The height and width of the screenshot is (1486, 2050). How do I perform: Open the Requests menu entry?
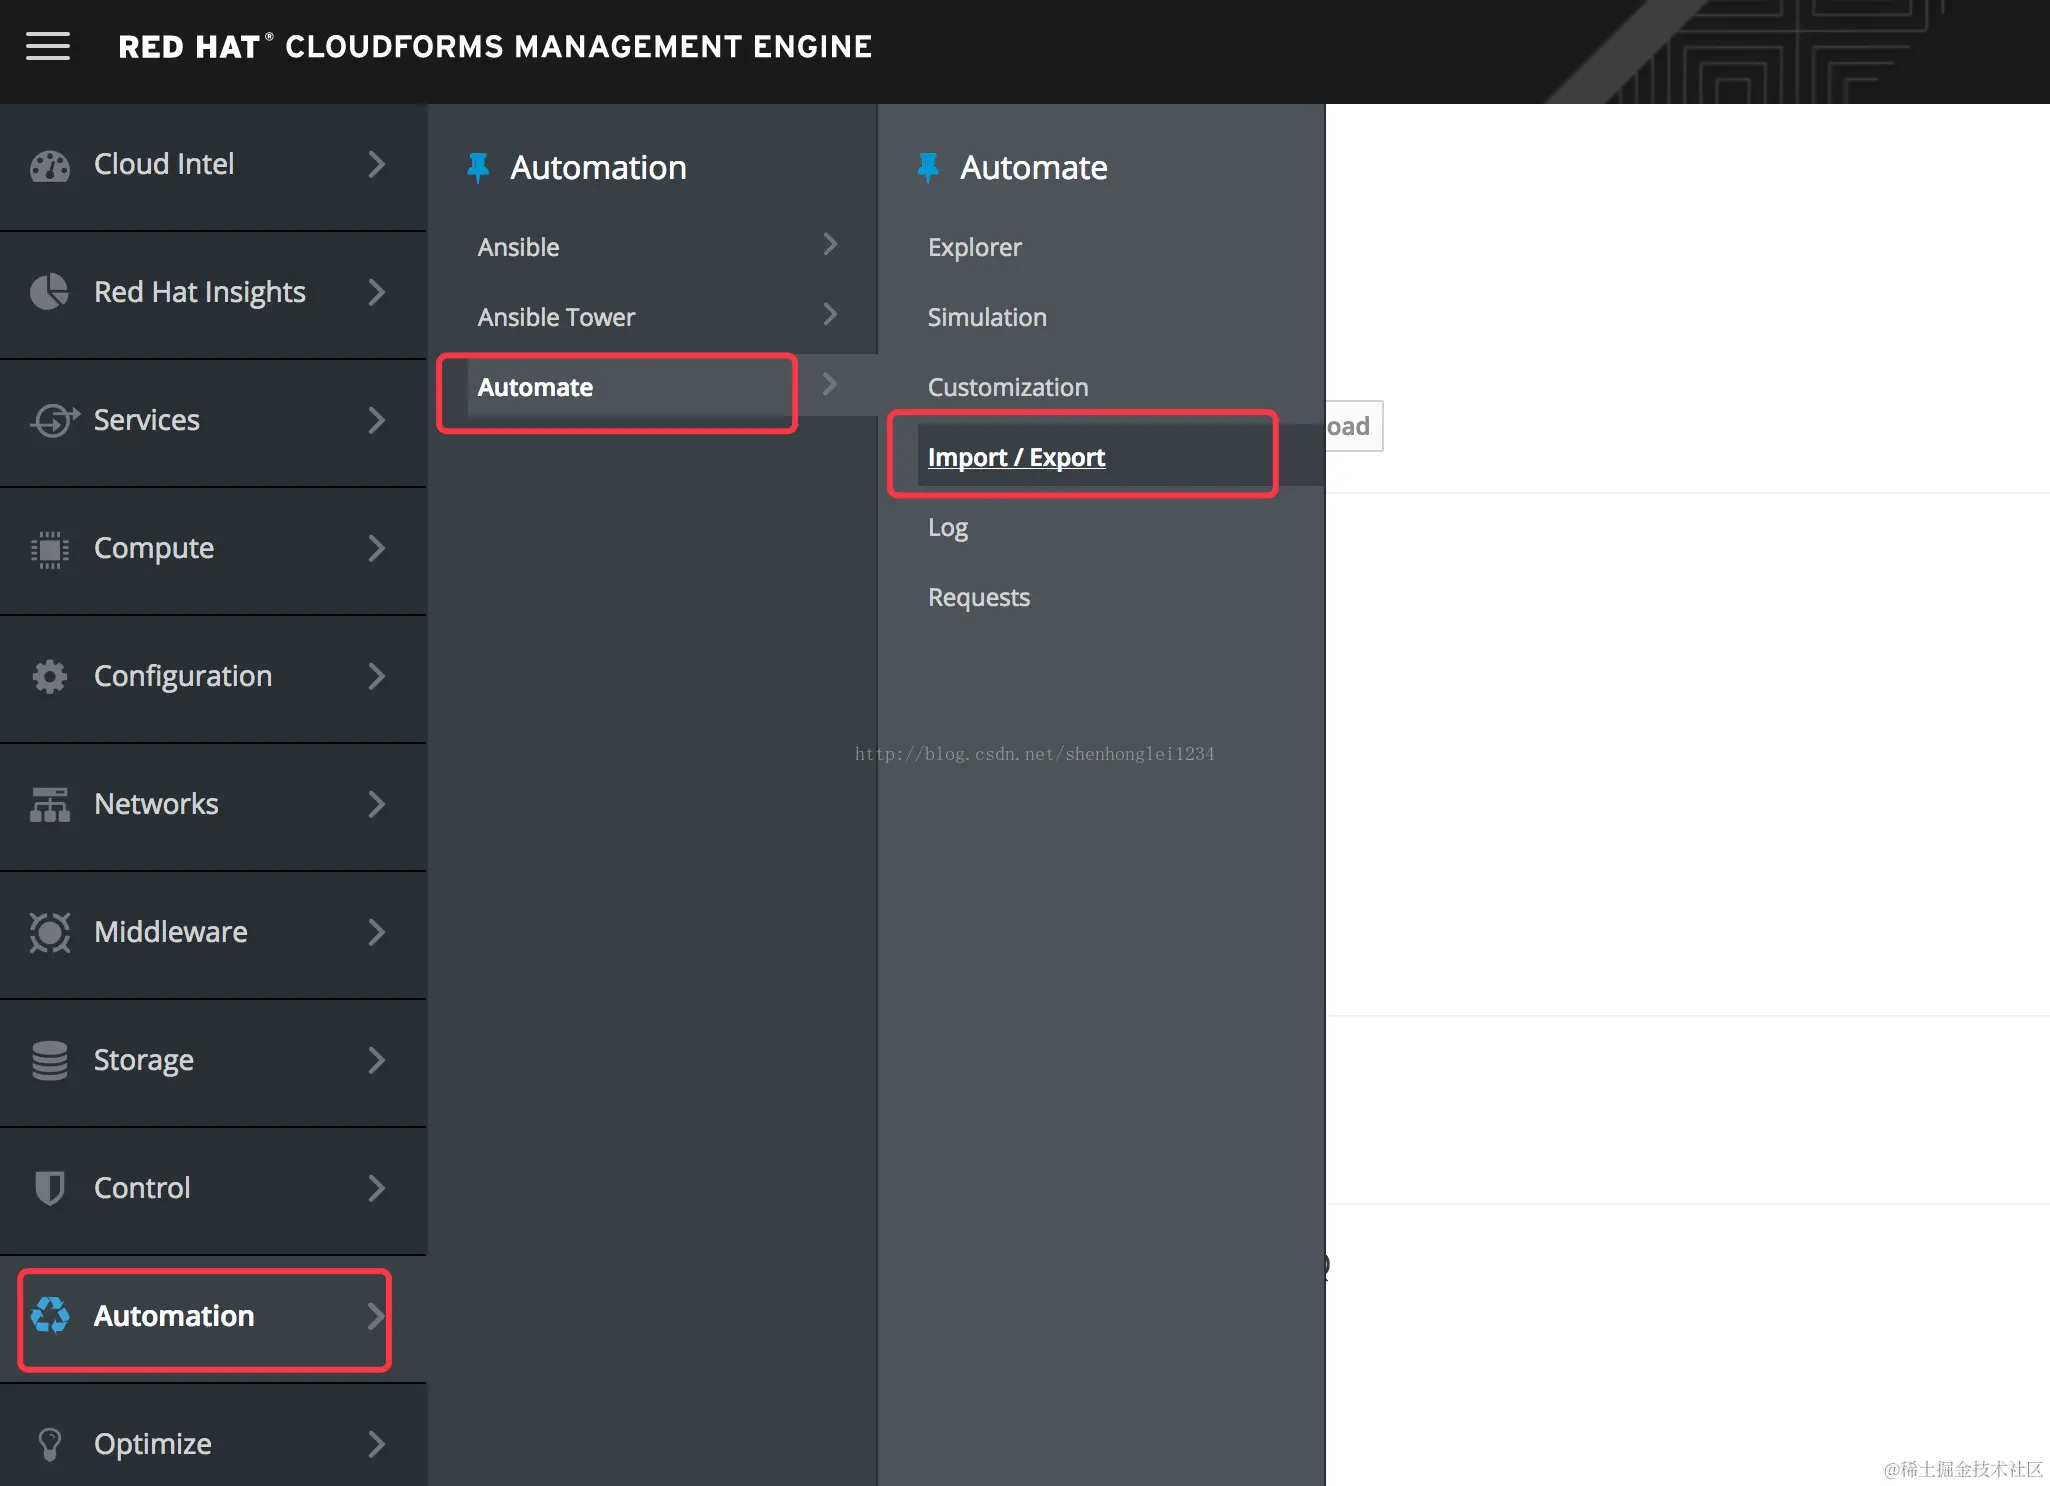click(x=978, y=597)
